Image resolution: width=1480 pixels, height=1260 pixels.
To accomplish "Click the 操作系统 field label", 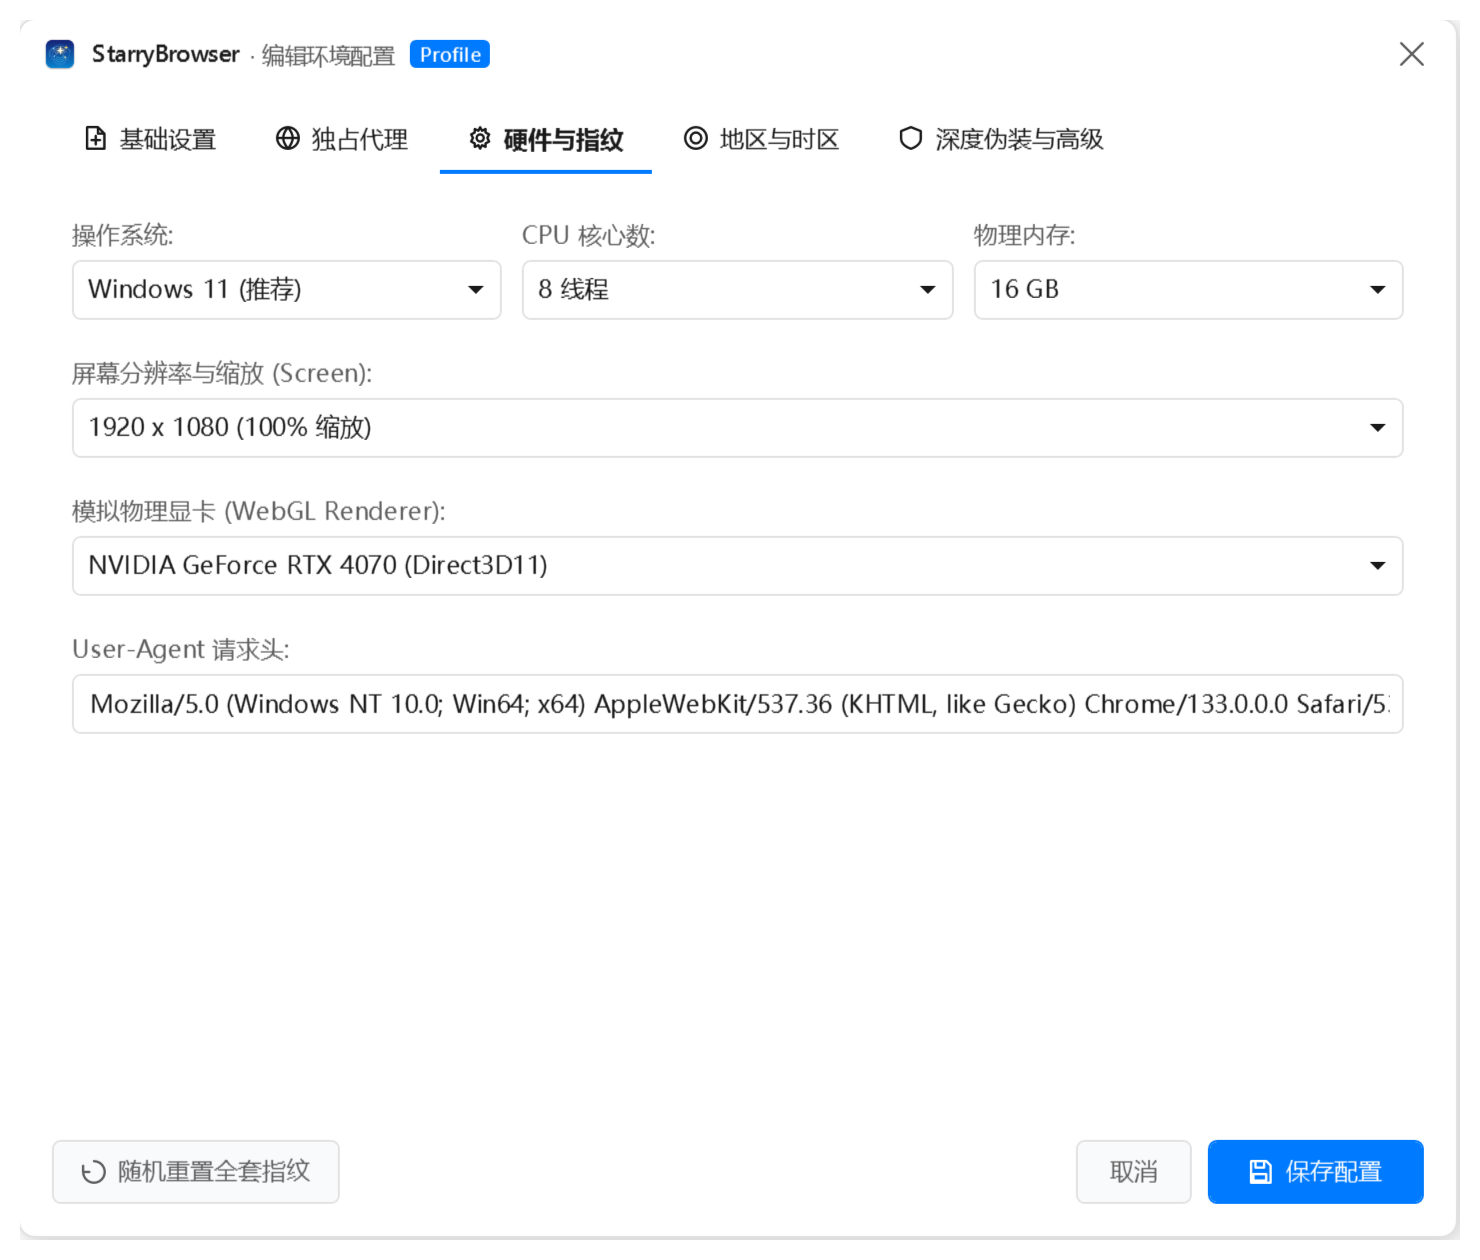I will point(123,235).
